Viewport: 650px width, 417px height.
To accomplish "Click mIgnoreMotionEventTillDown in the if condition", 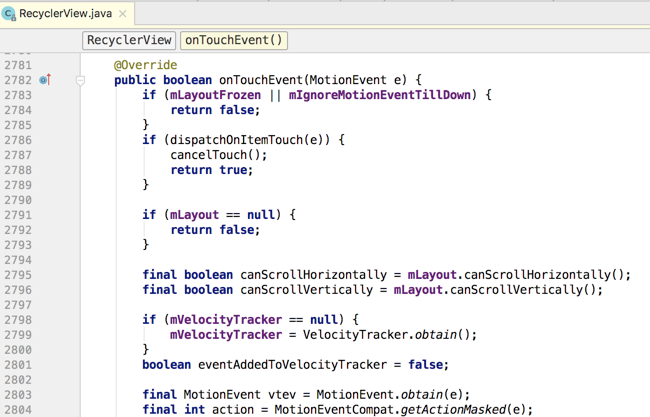I will click(380, 95).
